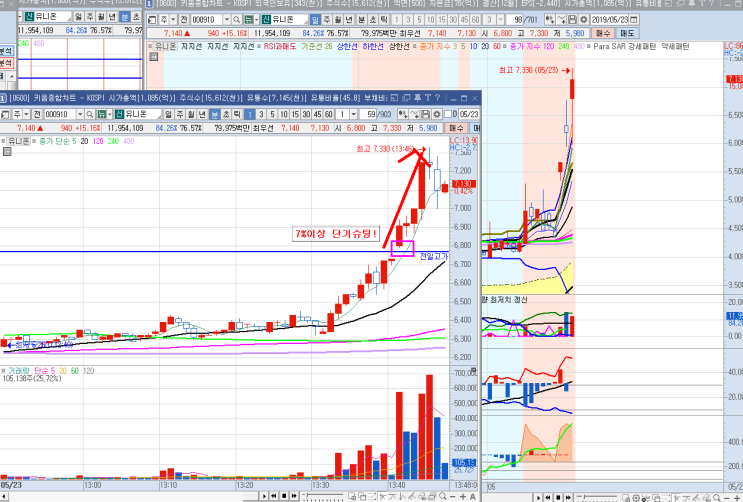The image size is (743, 502).
Task: Open settings gear in back chart toolbar
Action: (583, 20)
